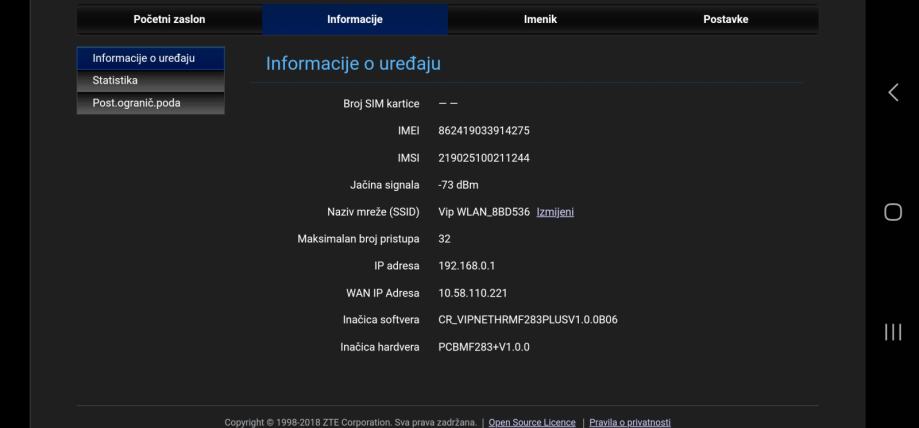Select Informacije o uređaju in sidebar
The image size is (919, 428).
point(151,59)
